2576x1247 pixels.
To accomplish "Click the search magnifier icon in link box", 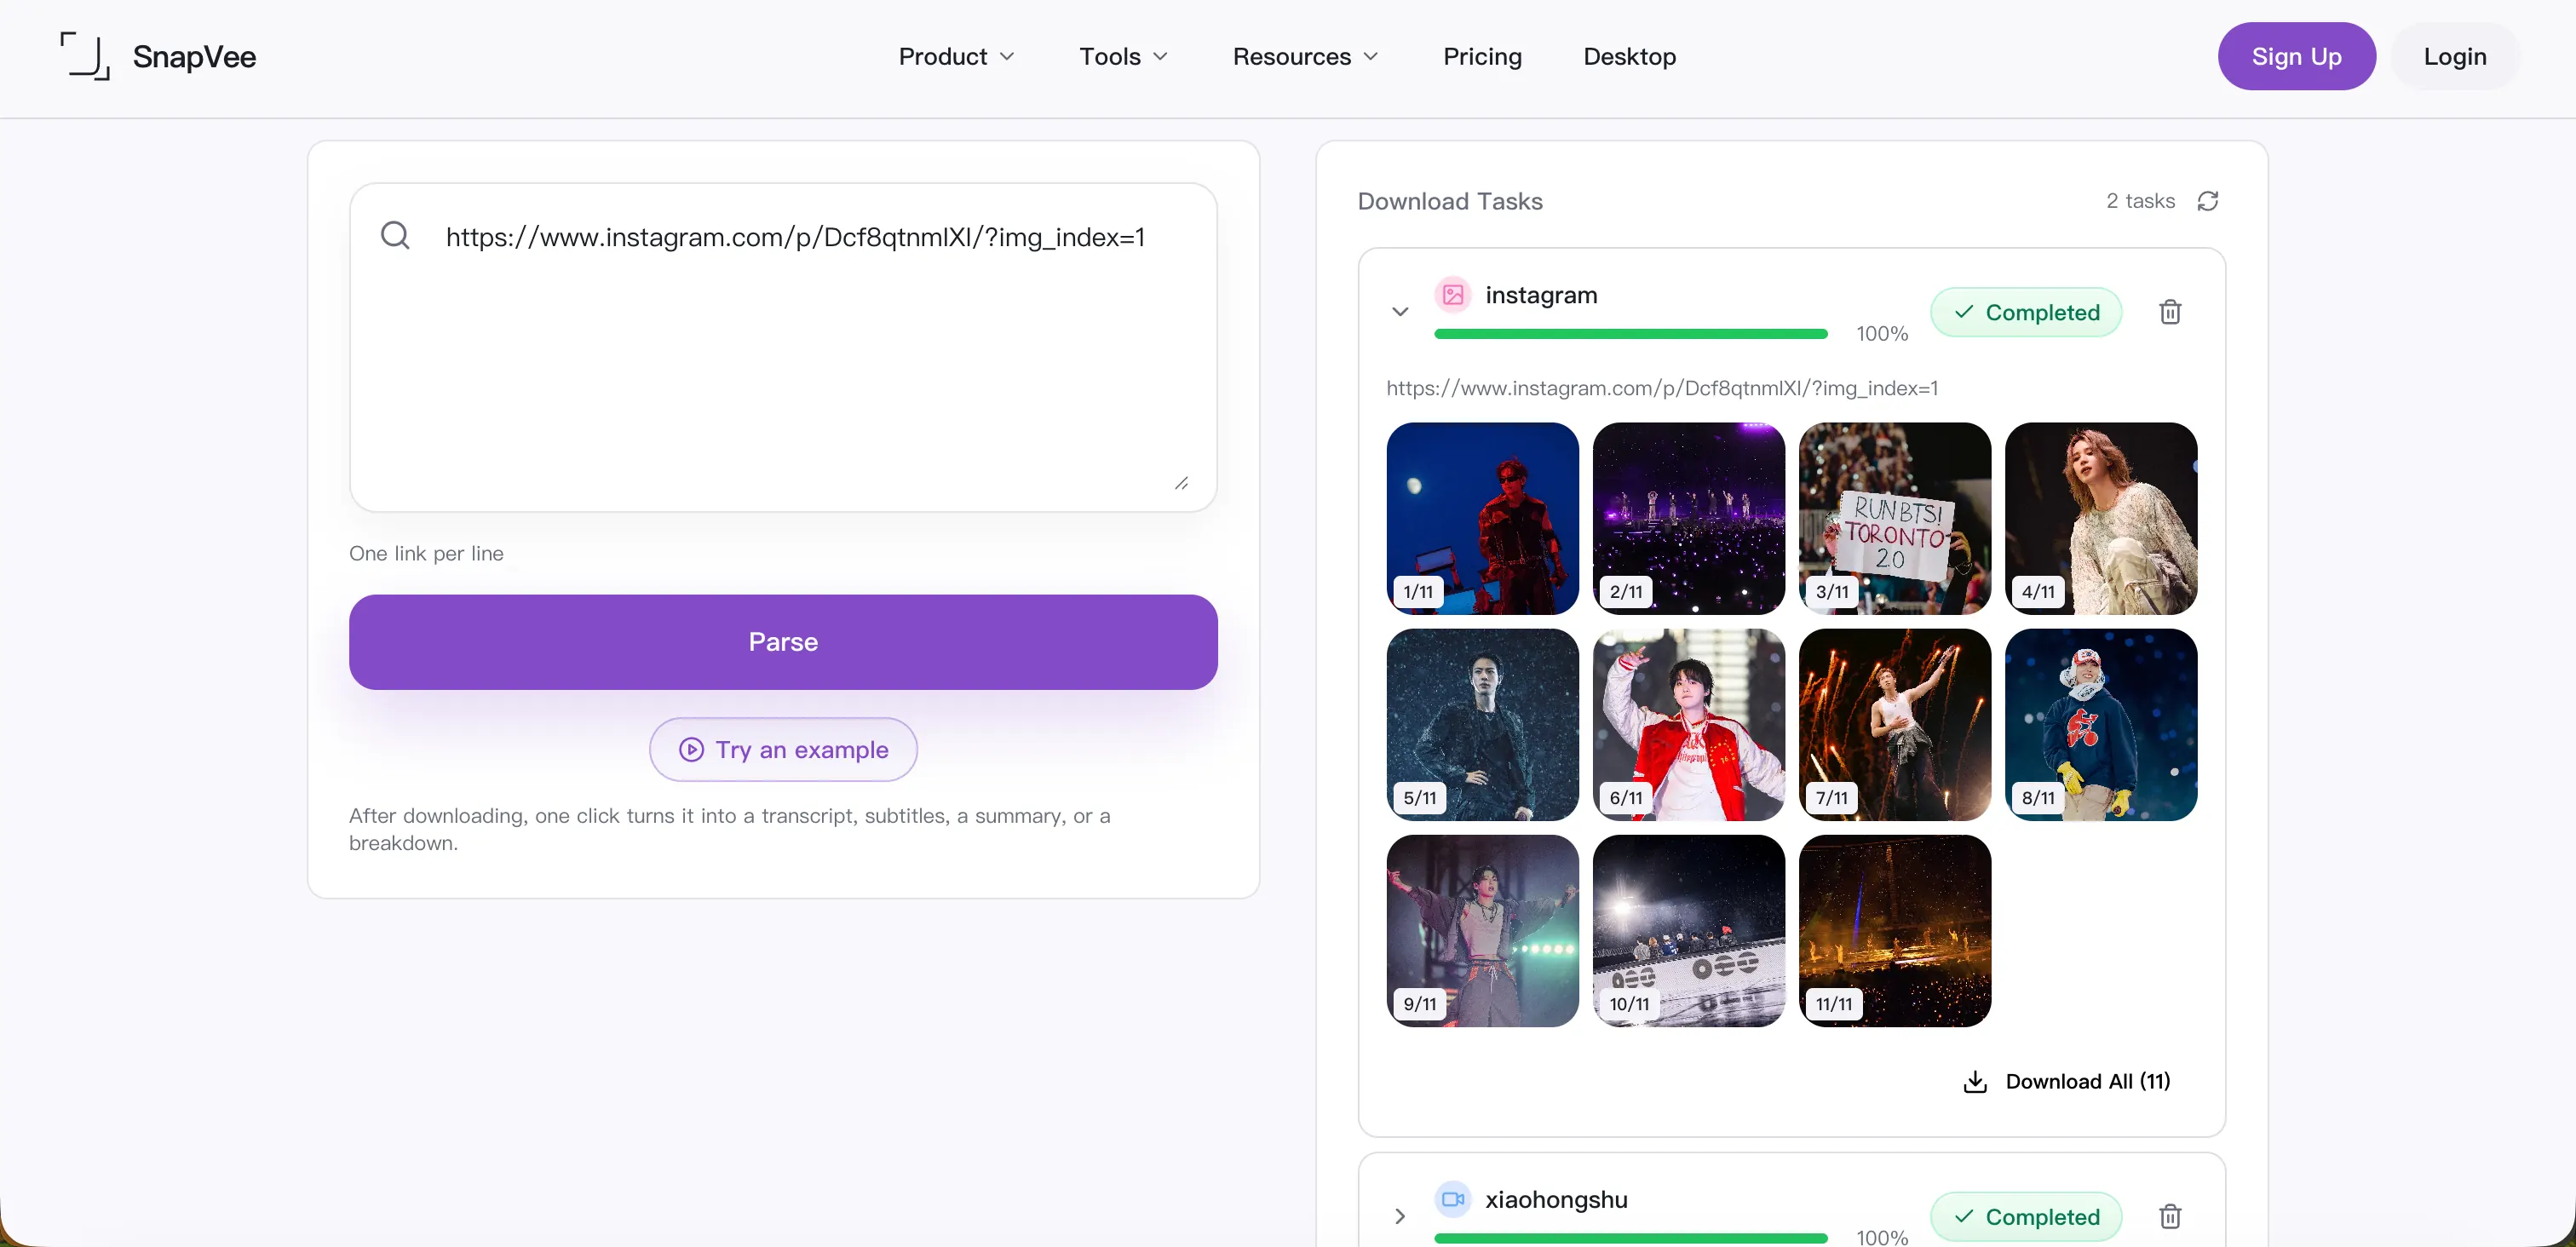I will pyautogui.click(x=395, y=236).
